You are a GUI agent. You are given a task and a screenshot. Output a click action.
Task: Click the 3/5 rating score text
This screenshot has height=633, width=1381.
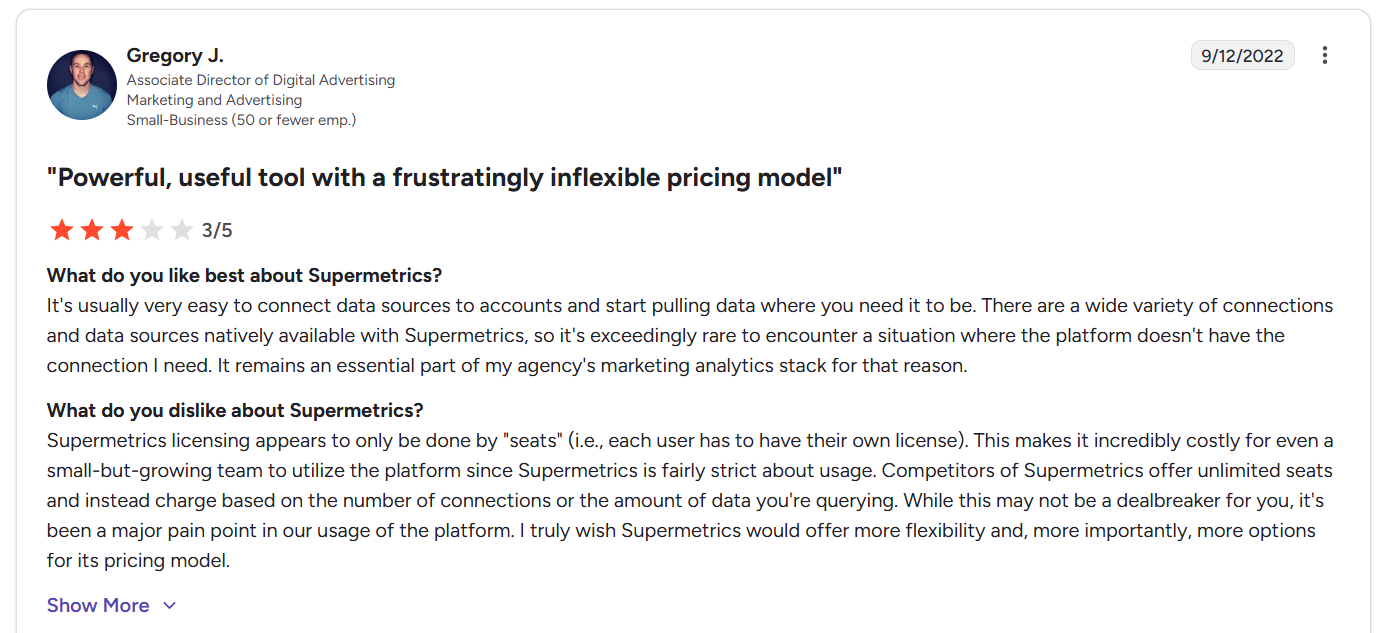tap(217, 231)
